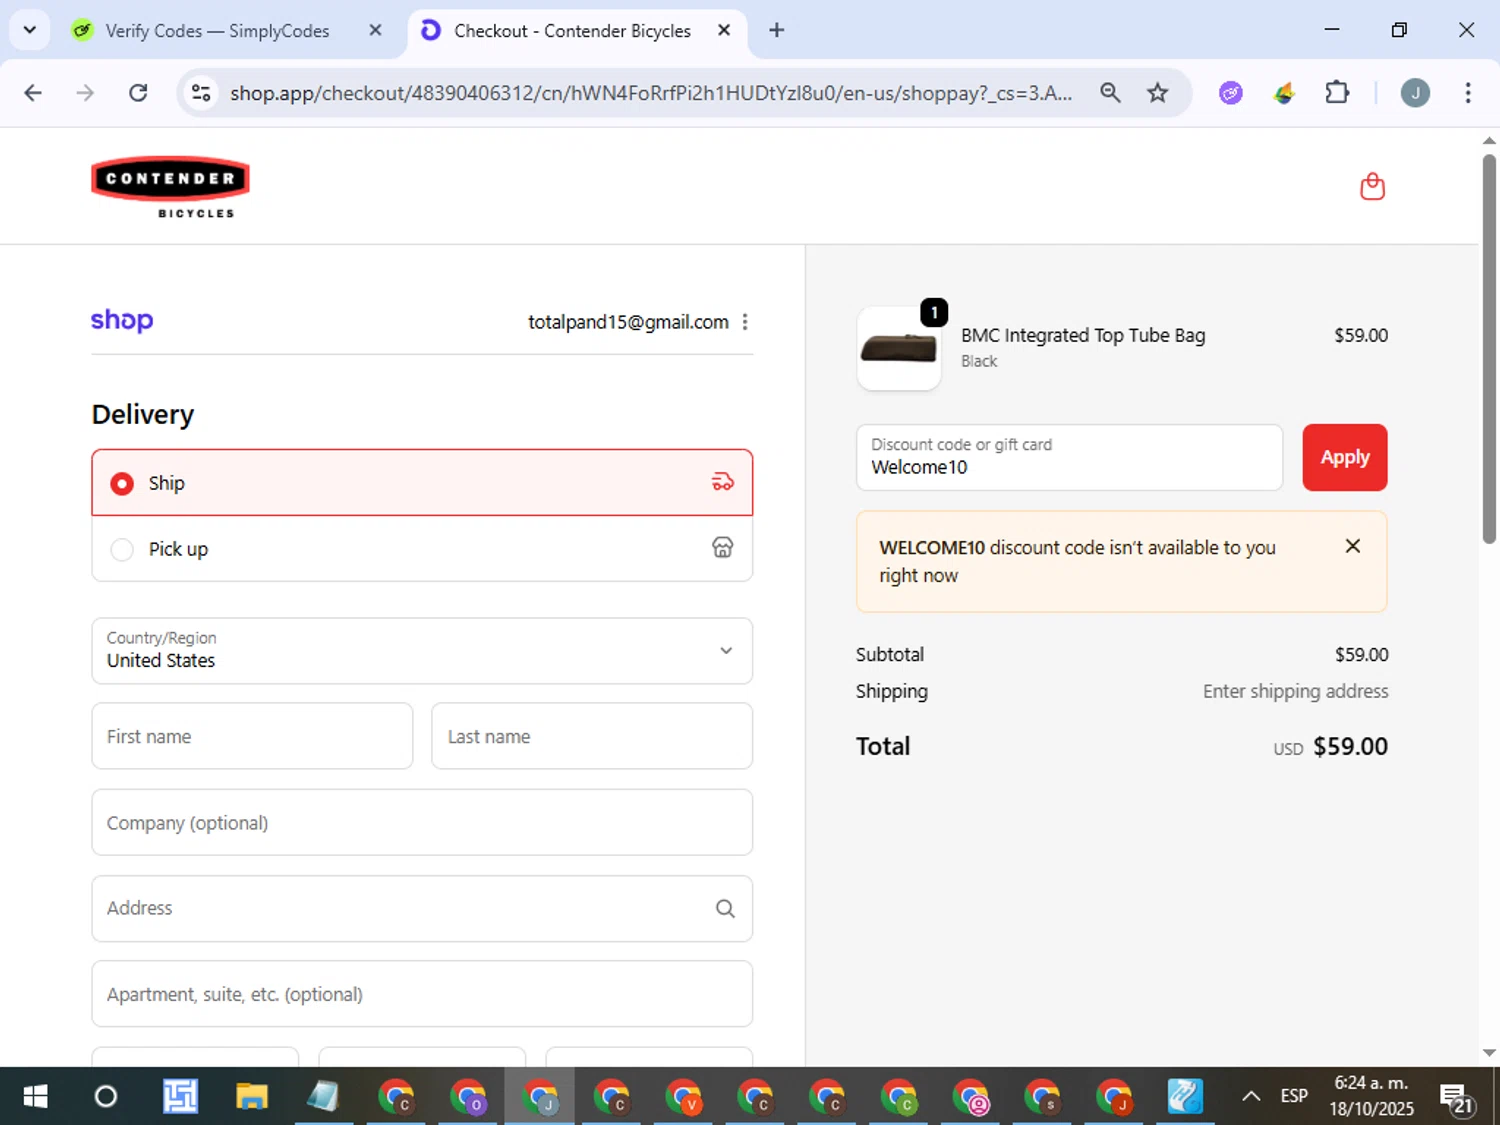1500x1125 pixels.
Task: Open the tab search dropdown arrow
Action: click(x=30, y=30)
